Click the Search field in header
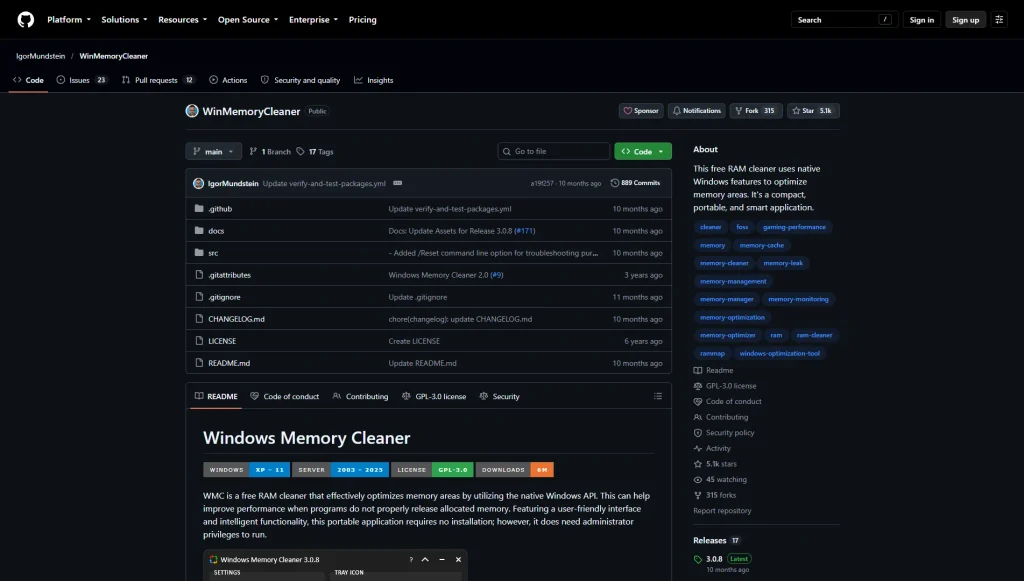 point(844,20)
